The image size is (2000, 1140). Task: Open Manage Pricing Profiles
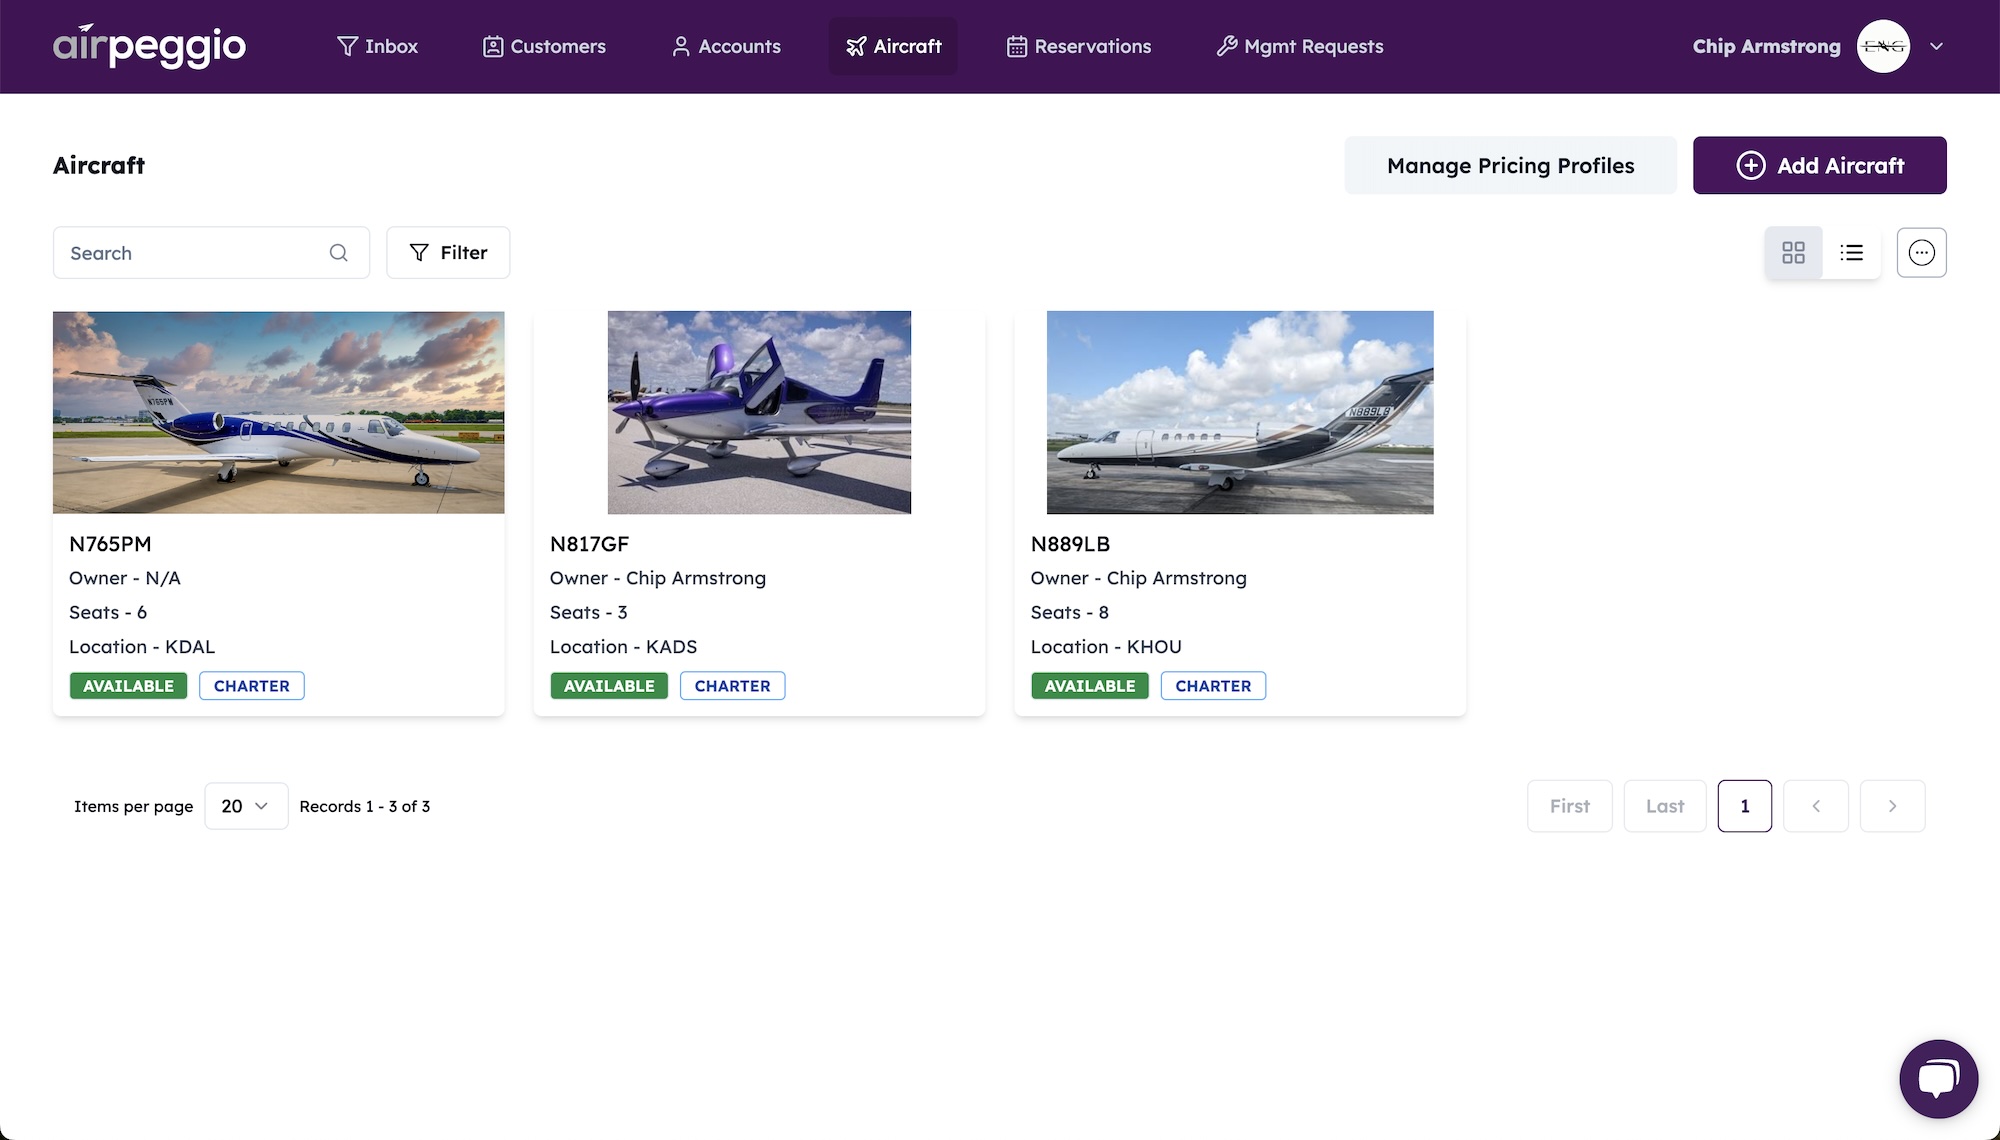point(1510,165)
